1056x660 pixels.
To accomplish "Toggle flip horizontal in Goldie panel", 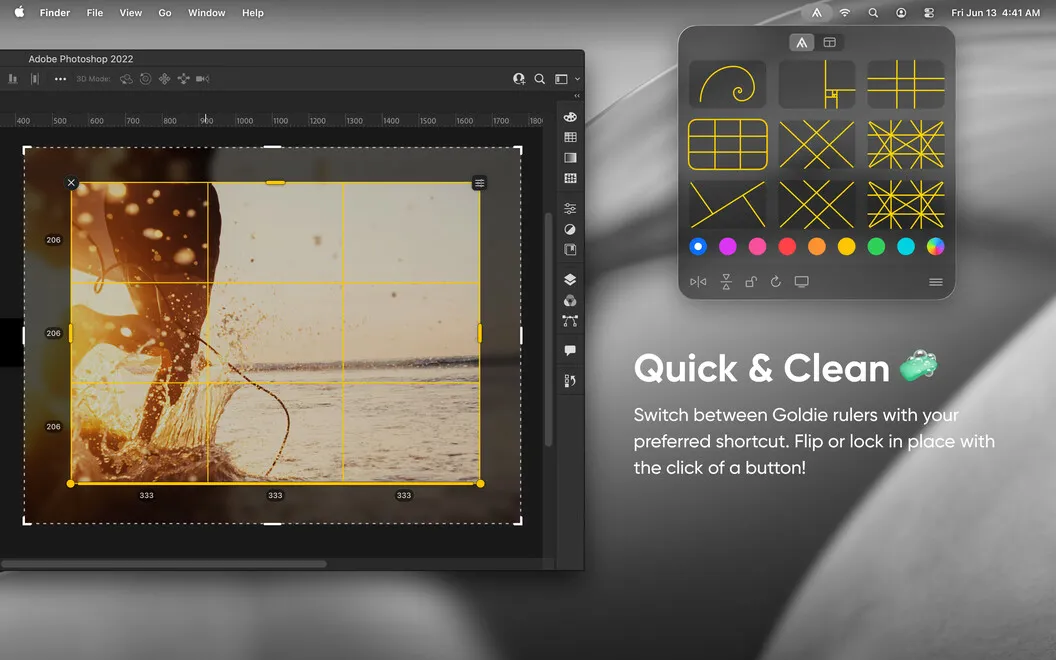I will [x=698, y=282].
